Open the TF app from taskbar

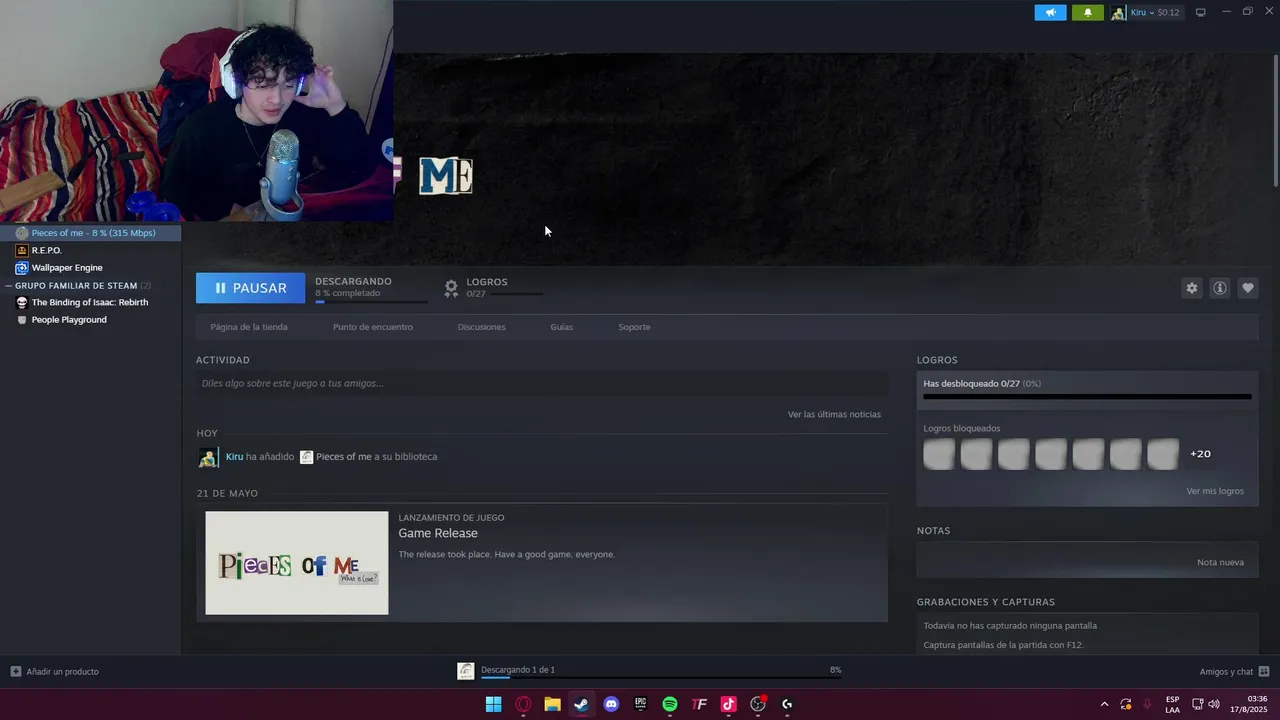click(x=699, y=704)
